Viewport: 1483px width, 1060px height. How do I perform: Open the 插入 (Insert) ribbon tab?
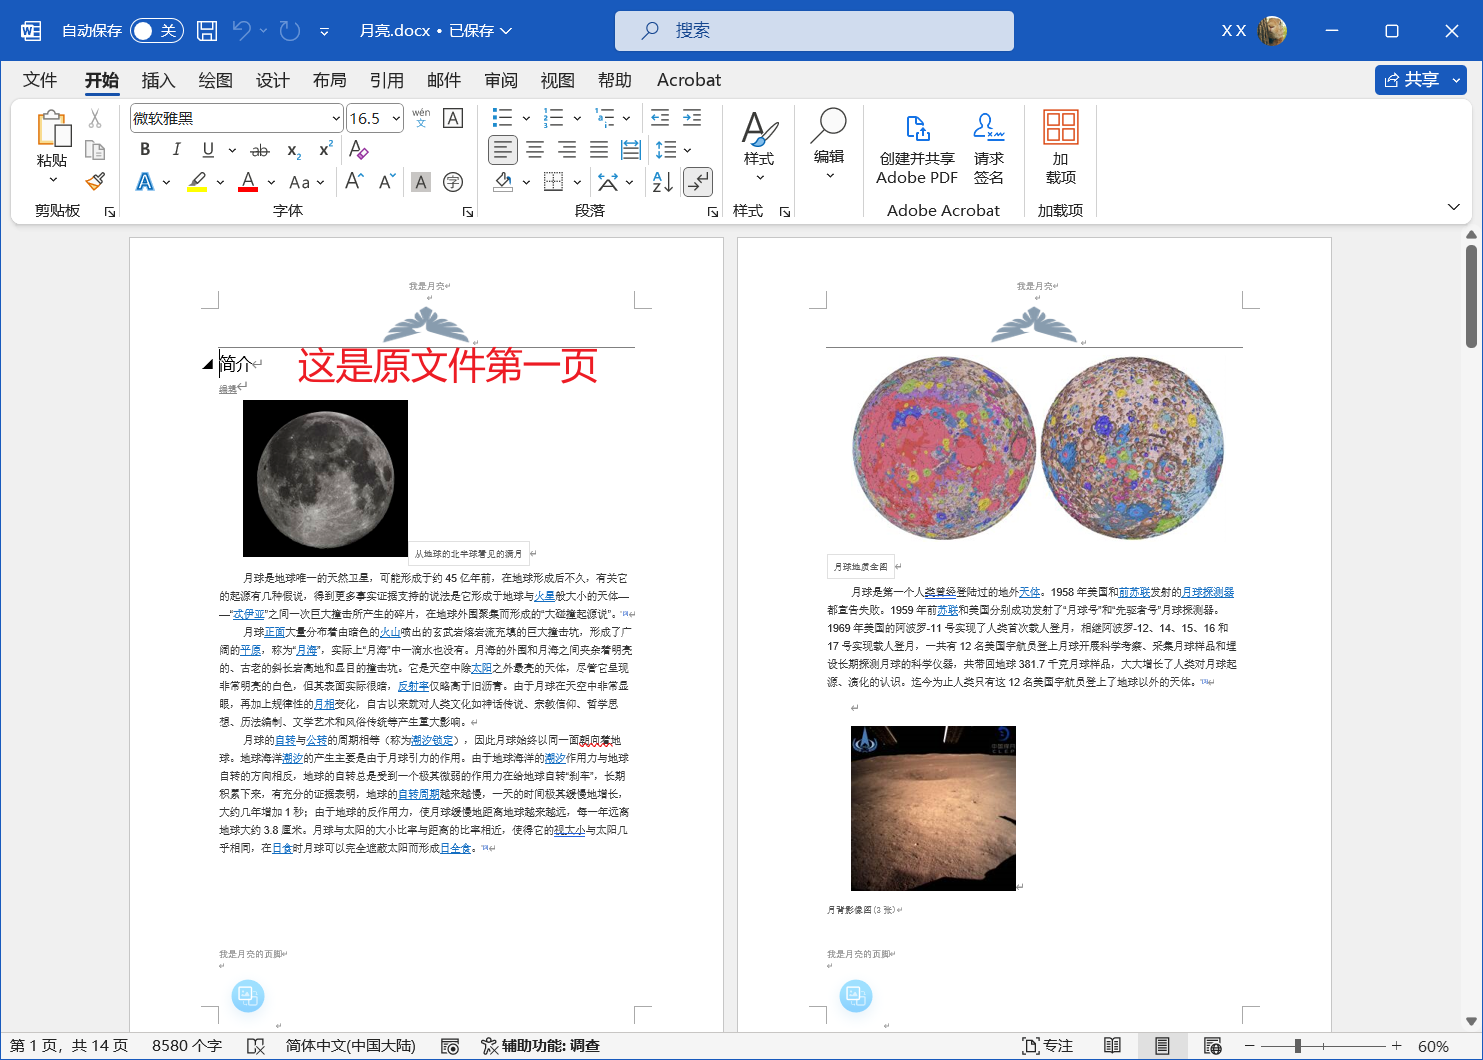158,80
